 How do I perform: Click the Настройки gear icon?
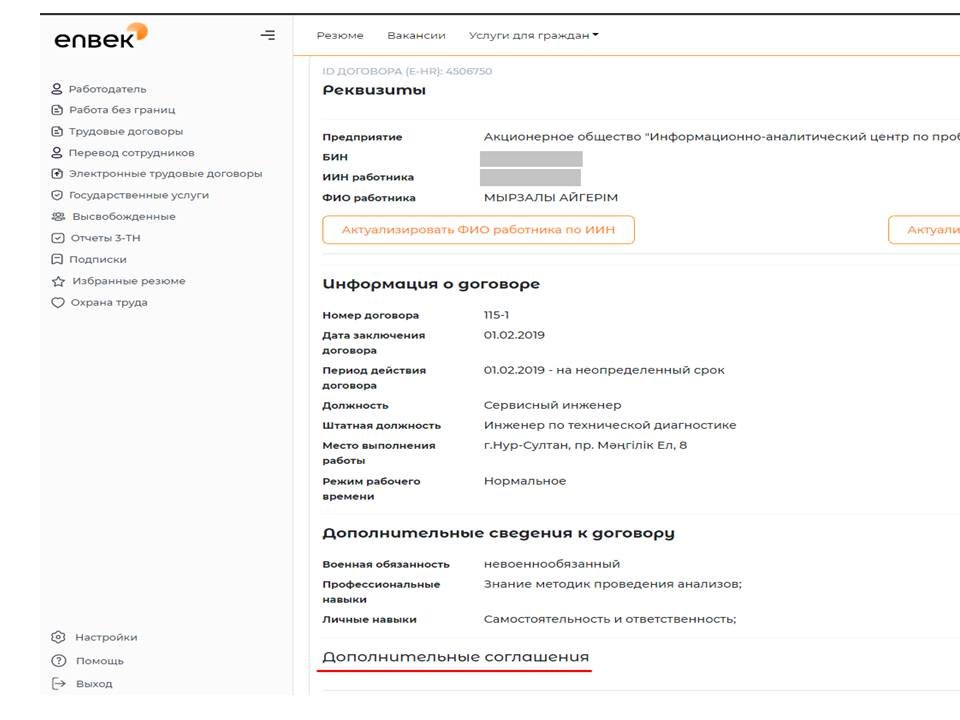pyautogui.click(x=58, y=637)
